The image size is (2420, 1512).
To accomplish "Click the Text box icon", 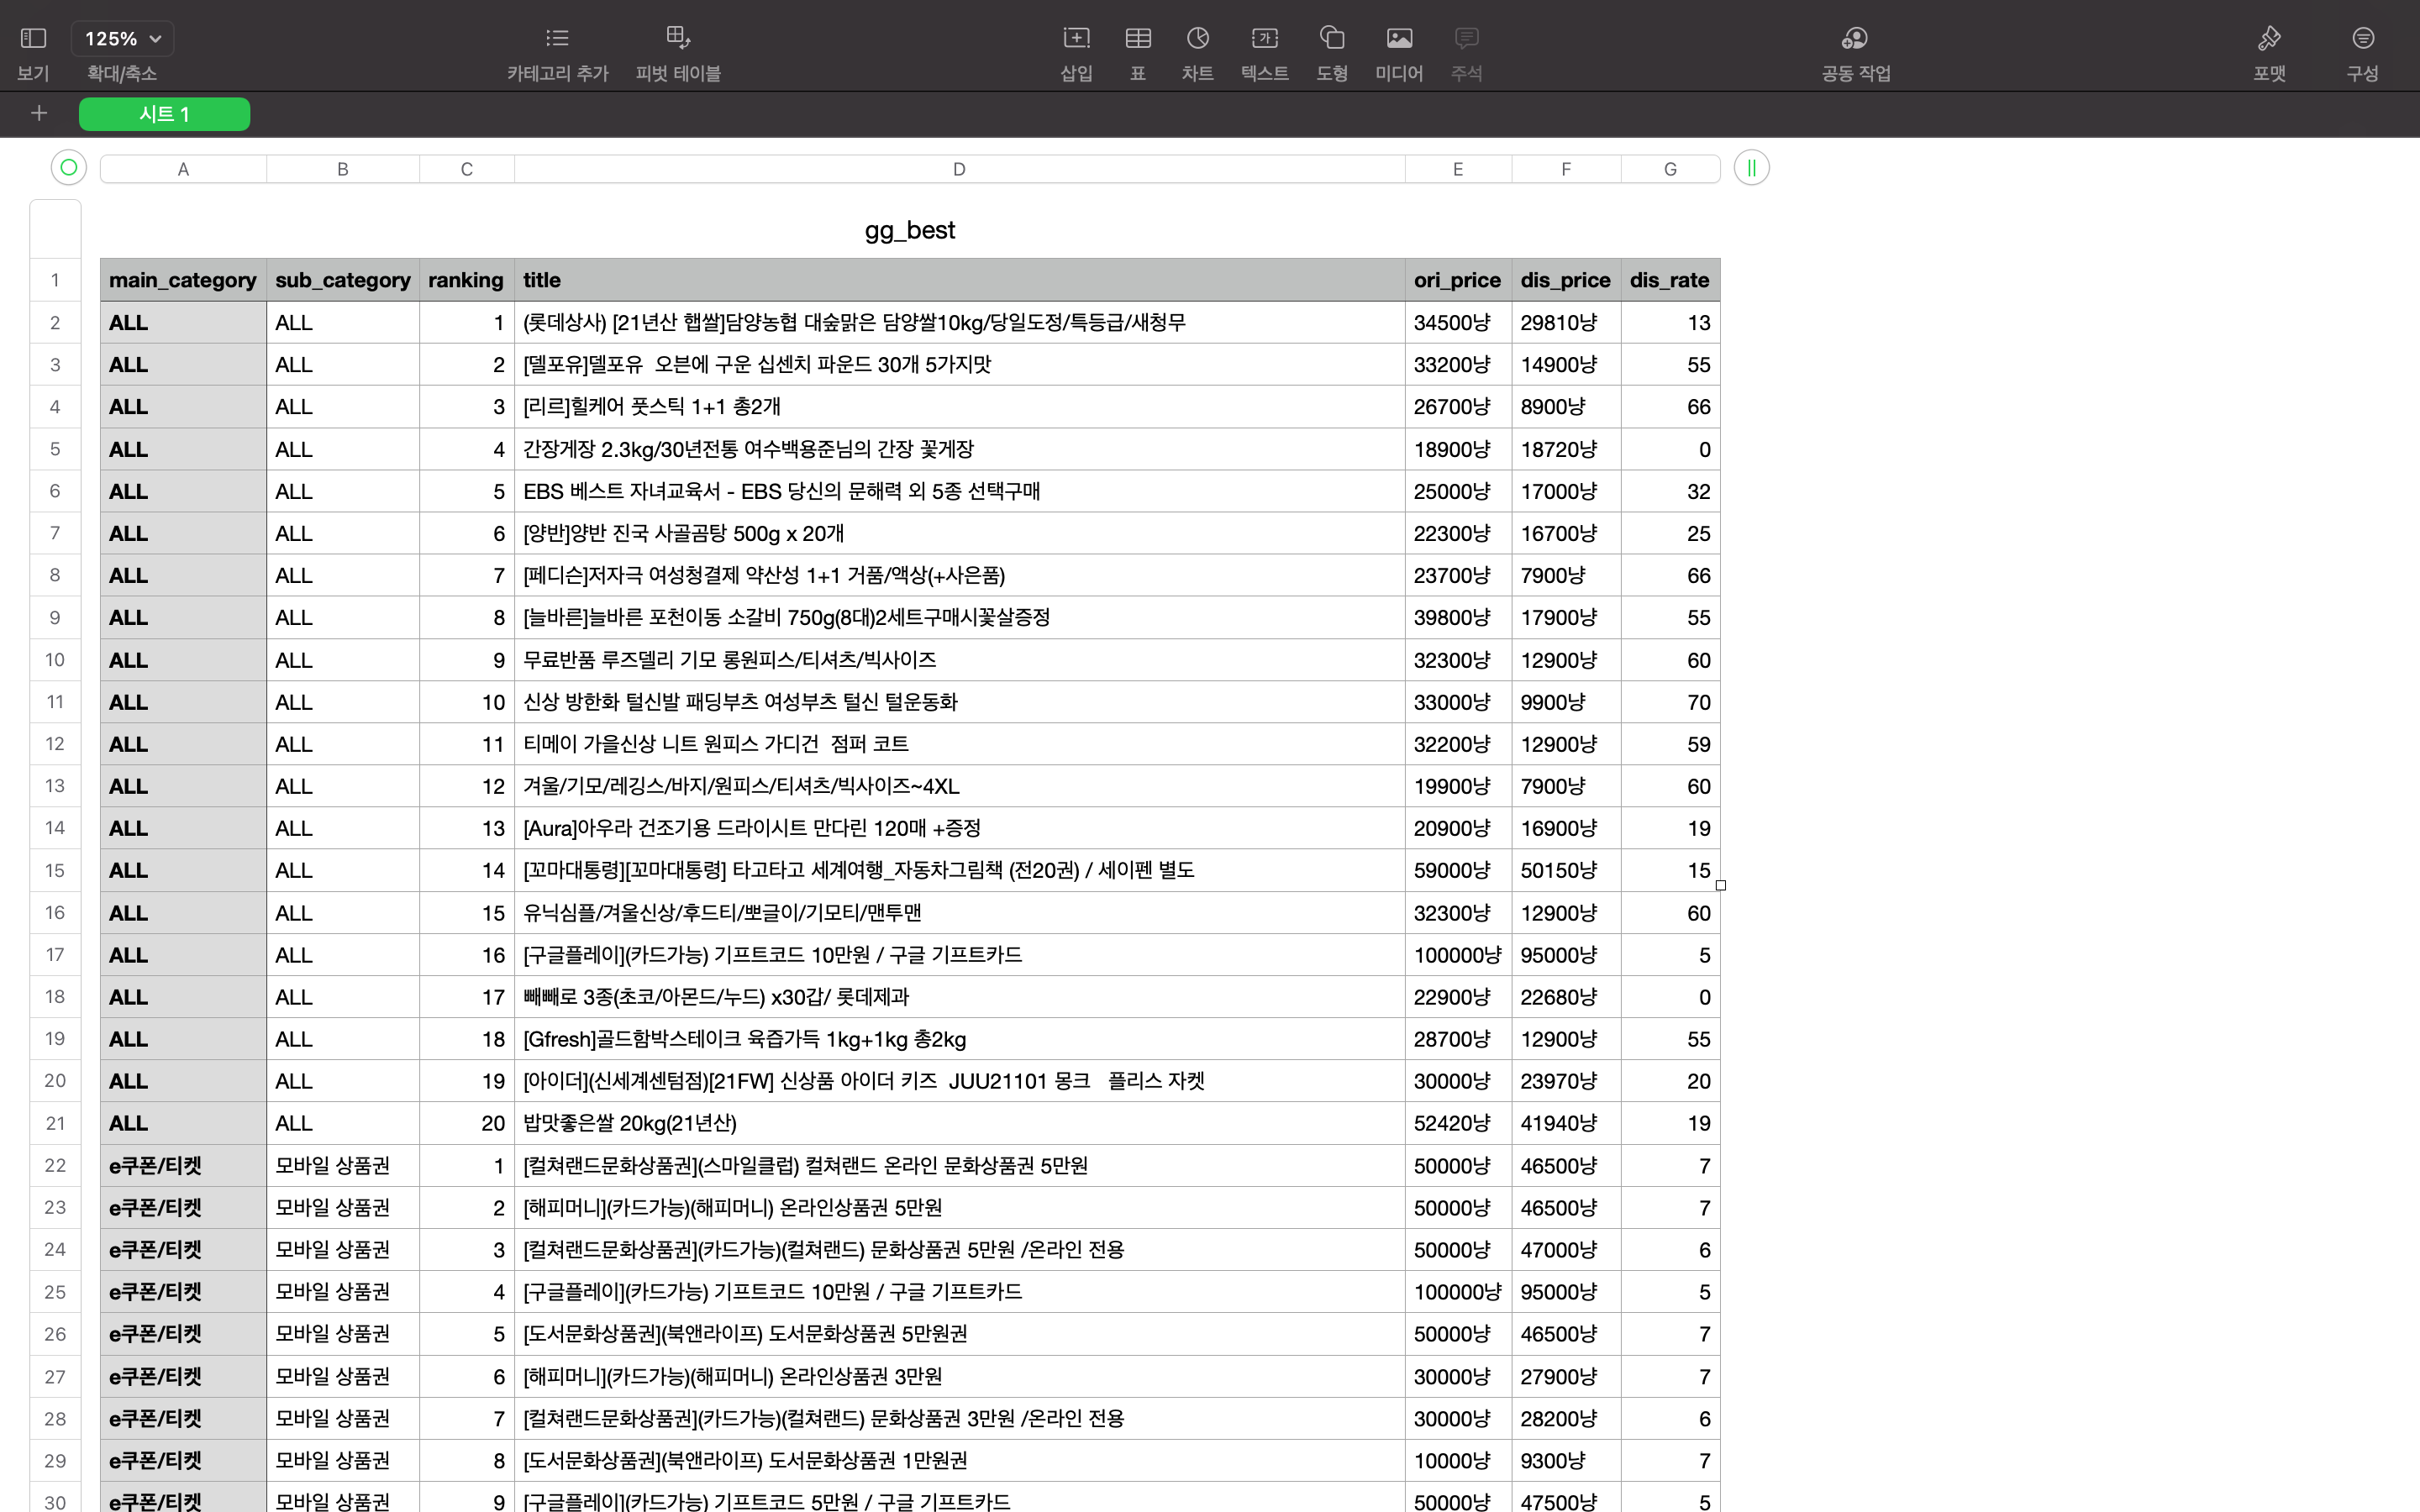I will click(1265, 38).
